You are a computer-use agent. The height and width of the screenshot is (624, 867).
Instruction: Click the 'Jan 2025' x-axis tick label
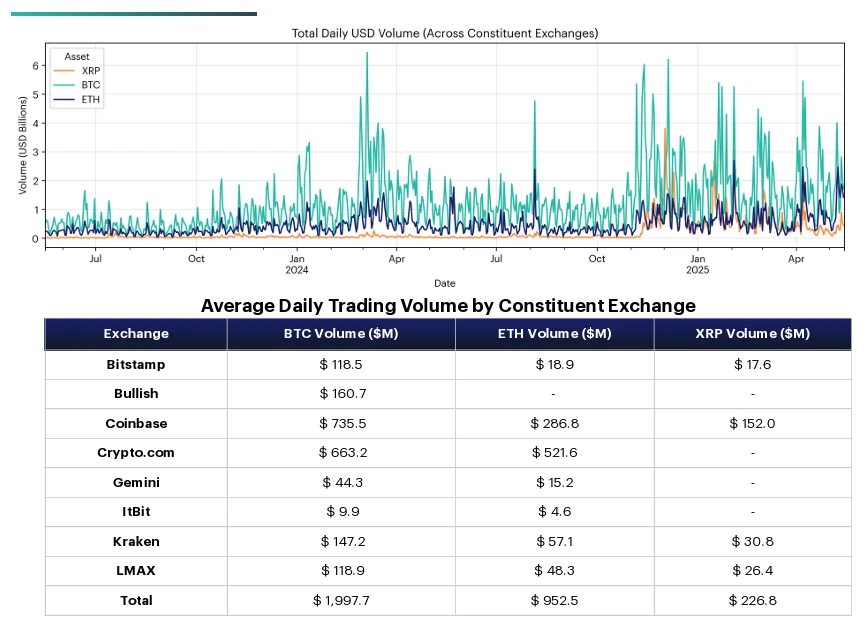coord(697,264)
